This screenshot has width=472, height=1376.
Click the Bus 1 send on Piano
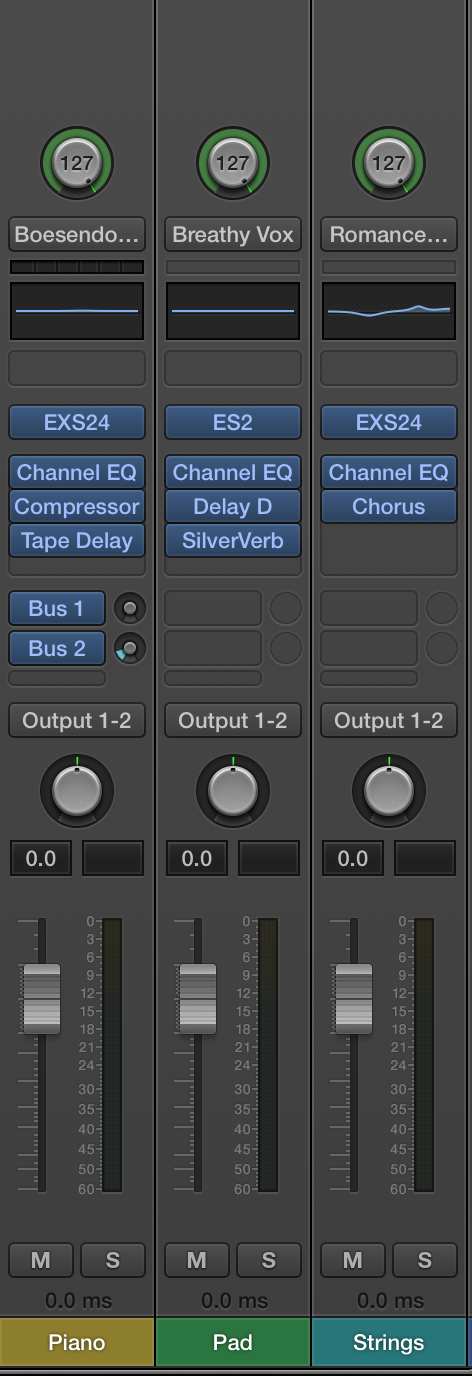point(57,608)
